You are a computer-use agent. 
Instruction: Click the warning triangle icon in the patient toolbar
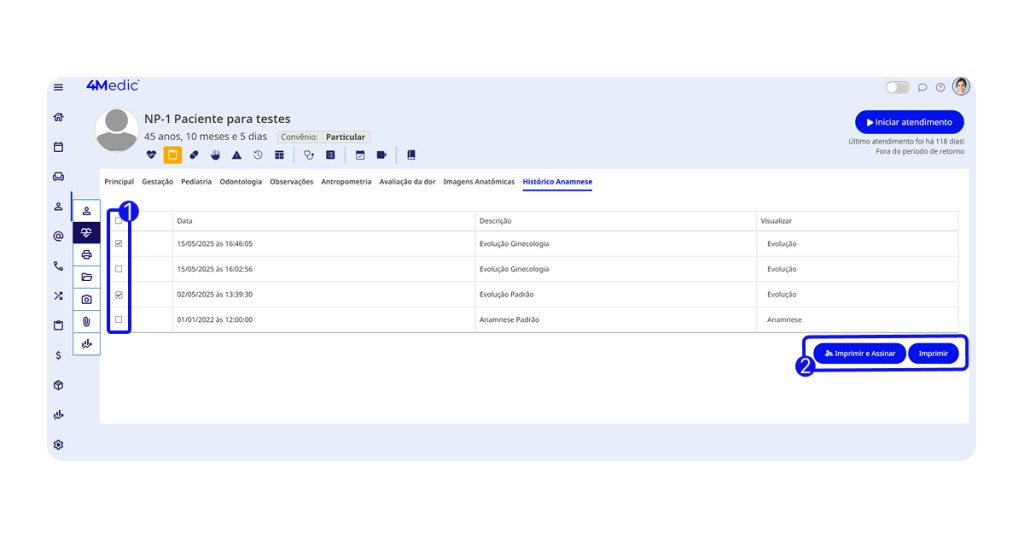click(237, 155)
